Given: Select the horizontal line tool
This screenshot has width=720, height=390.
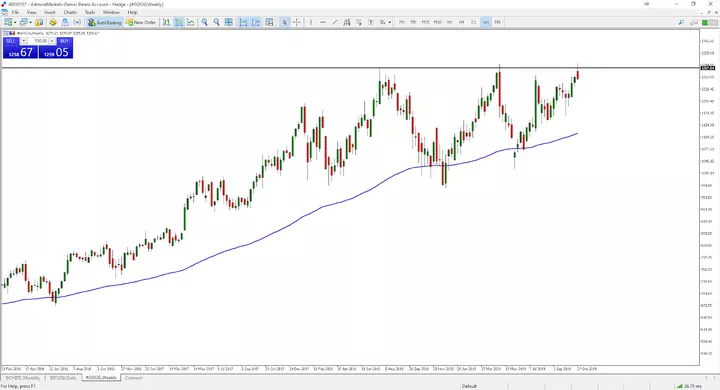Looking at the screenshot, I should tap(323, 22).
